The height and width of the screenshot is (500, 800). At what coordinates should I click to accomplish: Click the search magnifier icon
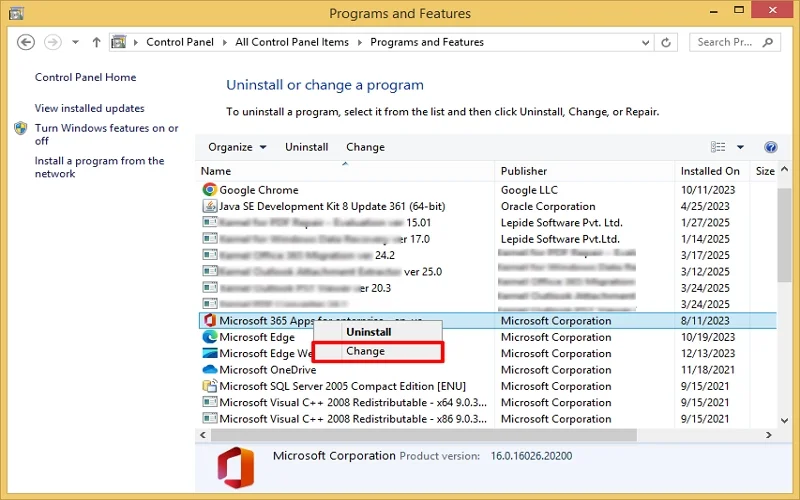click(x=768, y=42)
